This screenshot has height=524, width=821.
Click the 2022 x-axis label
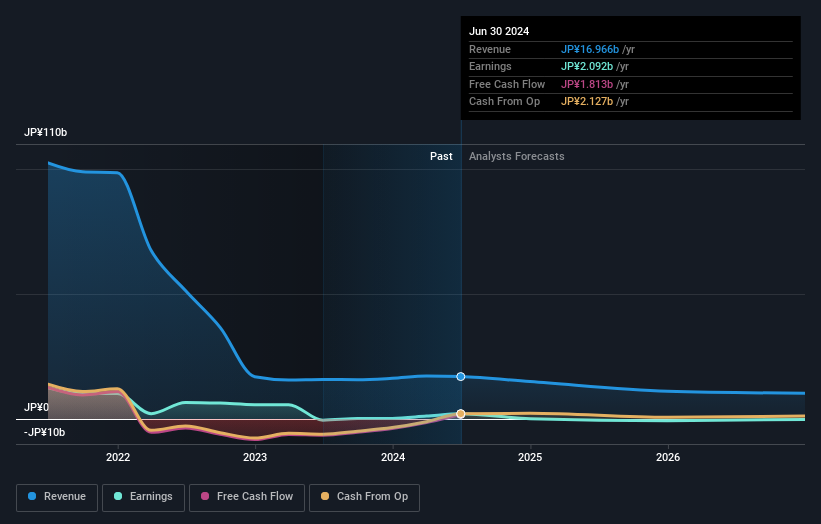tap(118, 458)
